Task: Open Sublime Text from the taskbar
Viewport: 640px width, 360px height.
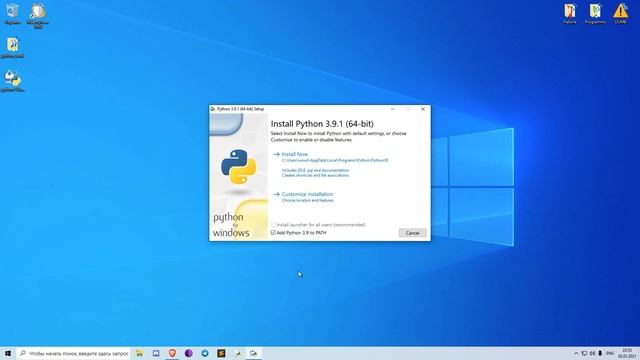Action: [x=221, y=353]
